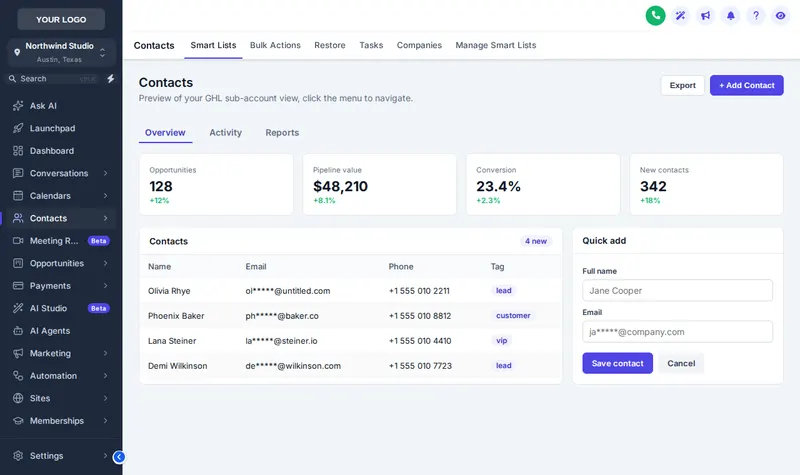Expand the Calendars menu chevron

106,195
